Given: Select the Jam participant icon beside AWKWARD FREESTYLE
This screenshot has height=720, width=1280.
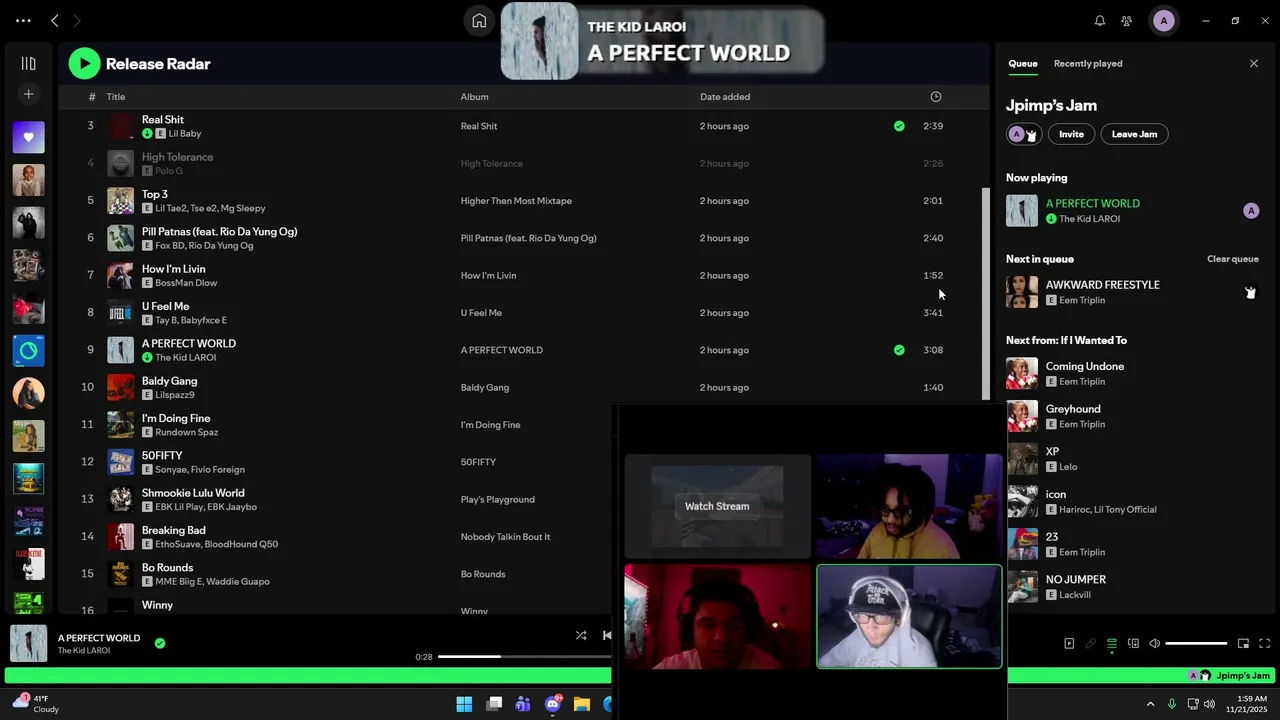Looking at the screenshot, I should (x=1250, y=293).
